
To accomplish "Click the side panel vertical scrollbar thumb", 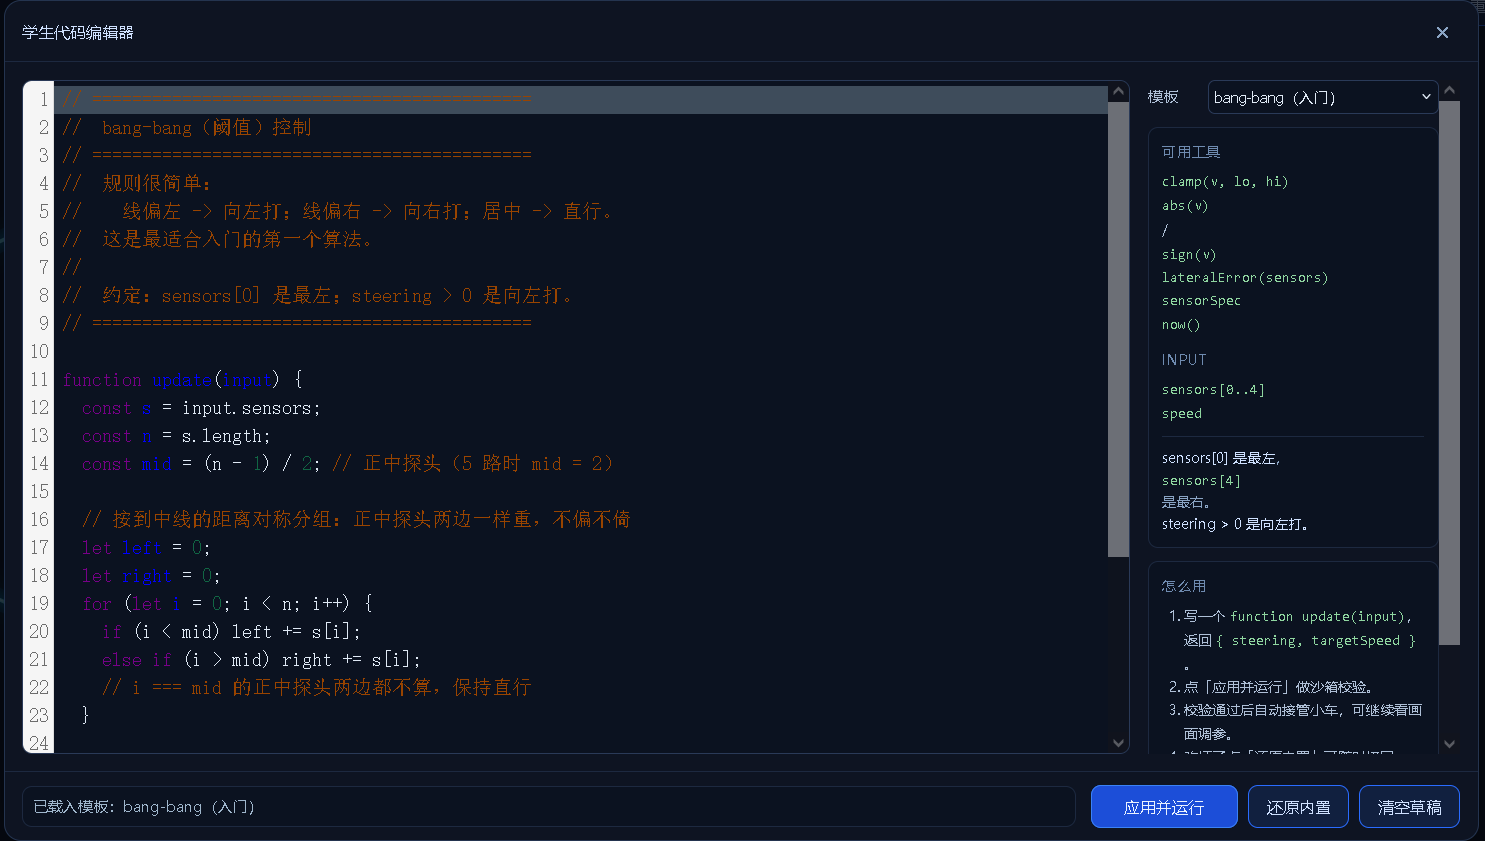I will (x=1449, y=373).
